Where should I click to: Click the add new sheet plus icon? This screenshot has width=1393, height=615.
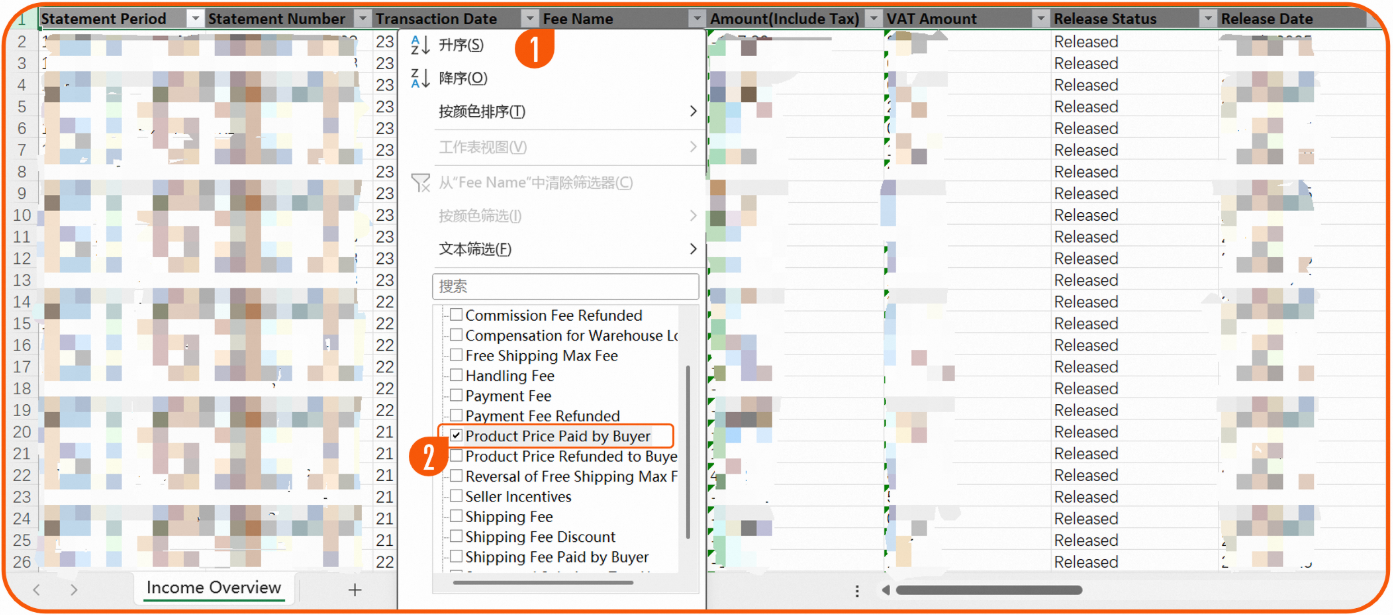click(x=354, y=590)
